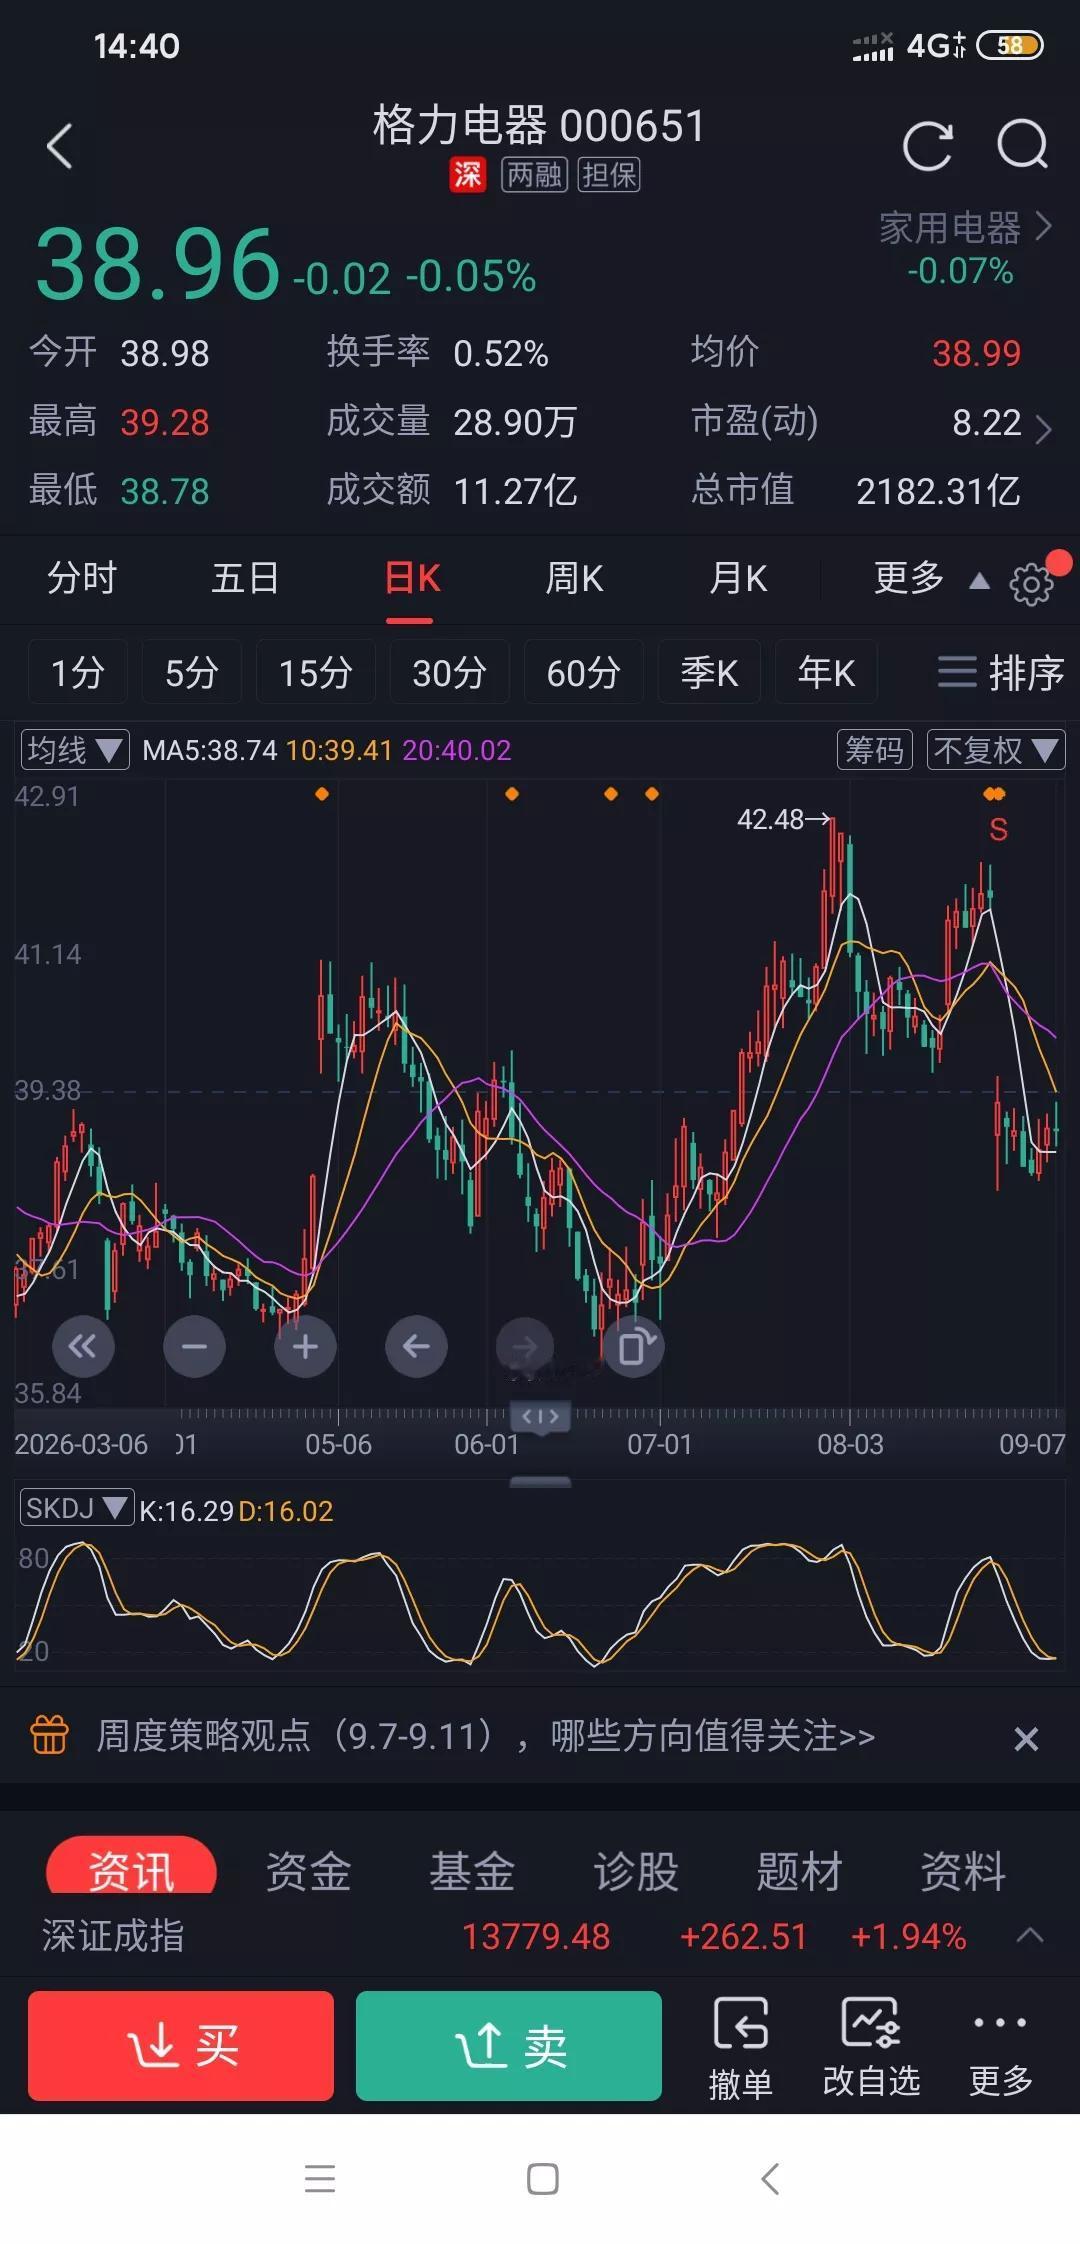Viewport: 1080px width, 2244px height.
Task: Open chart settings gear icon
Action: (x=1031, y=583)
